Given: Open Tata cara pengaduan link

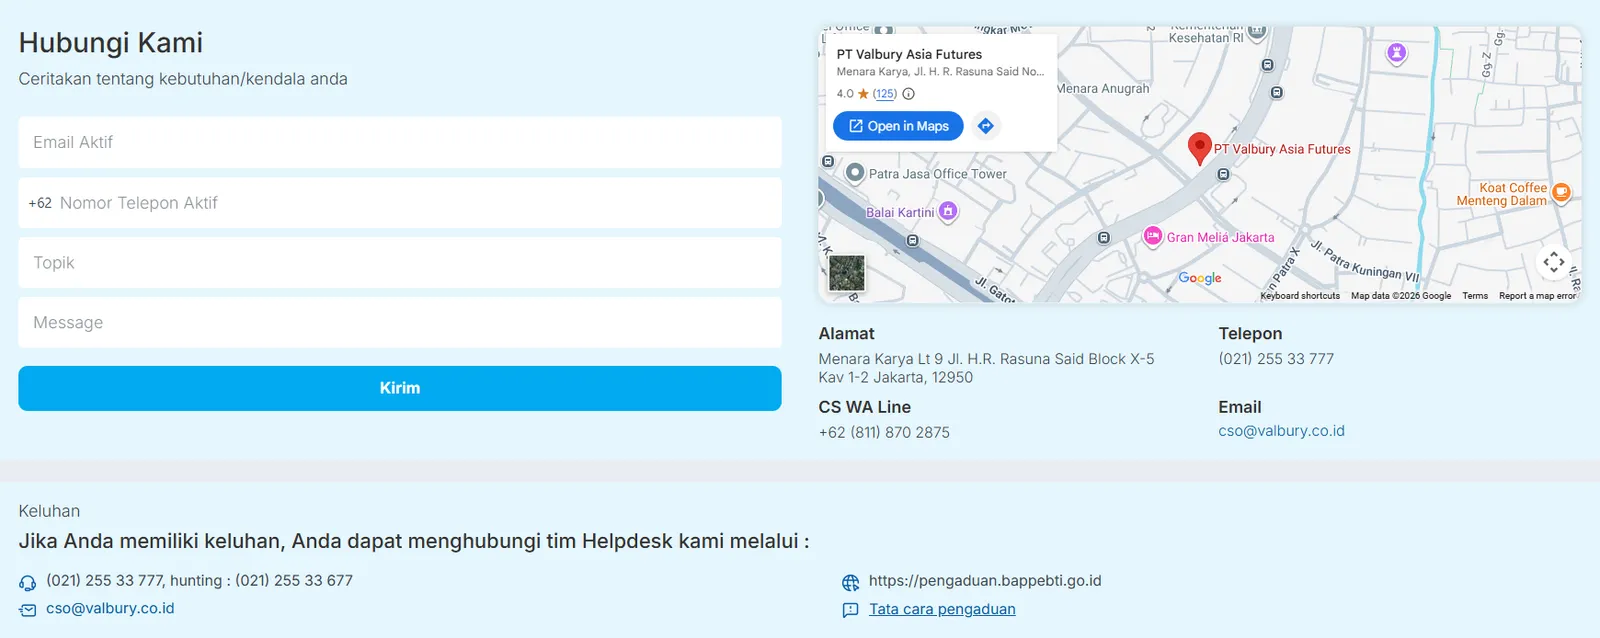Looking at the screenshot, I should tap(942, 609).
